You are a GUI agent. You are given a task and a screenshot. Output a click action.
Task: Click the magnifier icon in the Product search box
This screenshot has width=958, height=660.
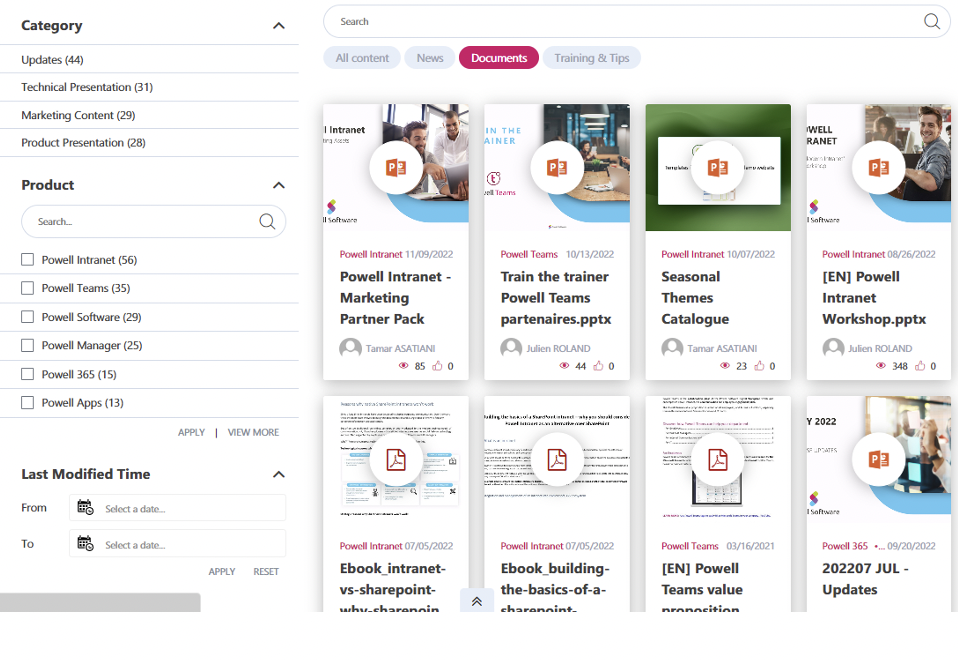pyautogui.click(x=267, y=221)
